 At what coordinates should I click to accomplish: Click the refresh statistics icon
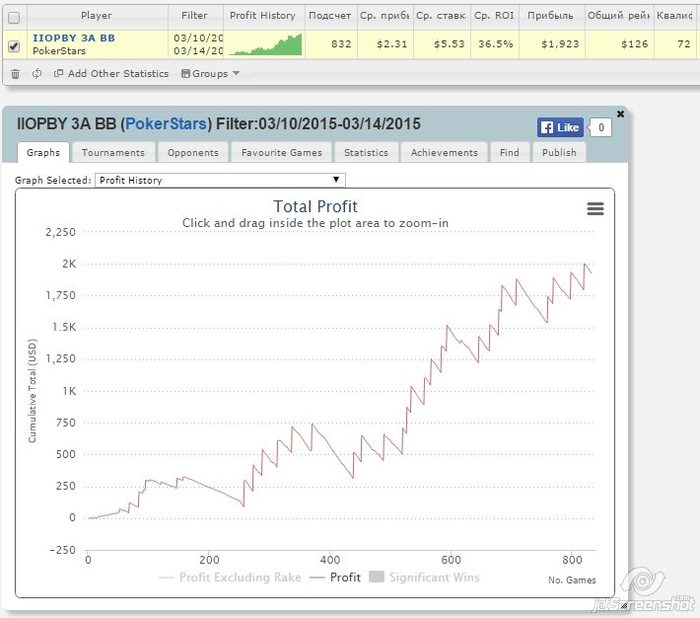coord(37,74)
